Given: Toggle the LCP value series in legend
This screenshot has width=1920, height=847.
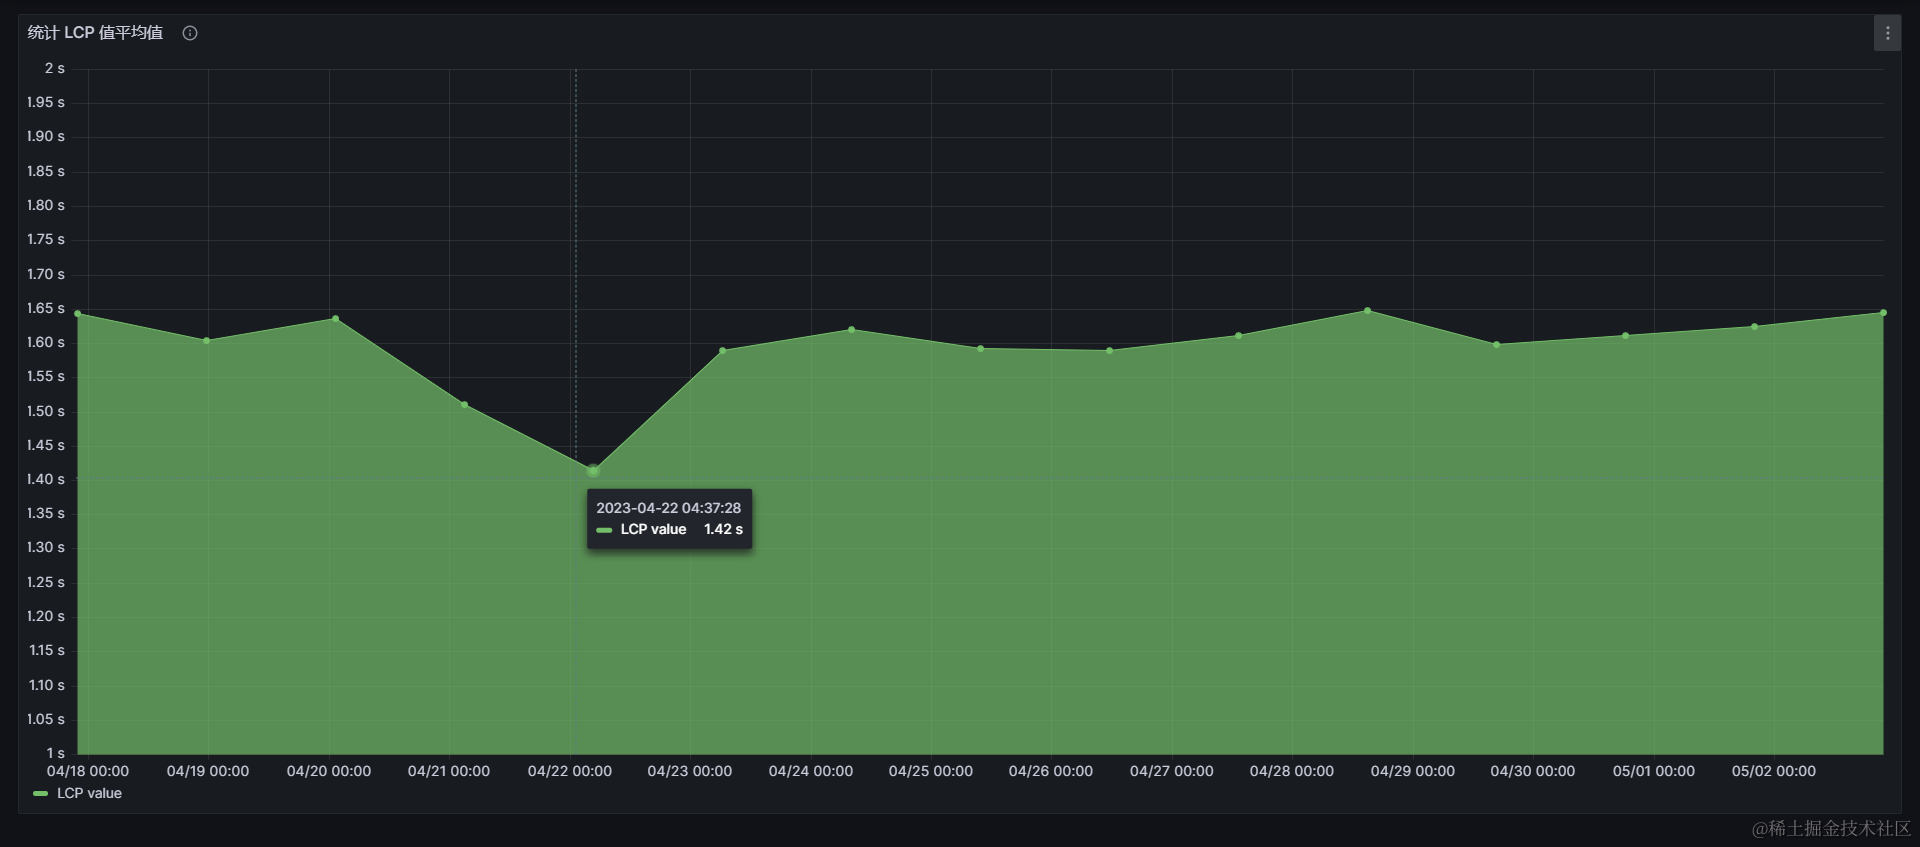Looking at the screenshot, I should coord(89,794).
